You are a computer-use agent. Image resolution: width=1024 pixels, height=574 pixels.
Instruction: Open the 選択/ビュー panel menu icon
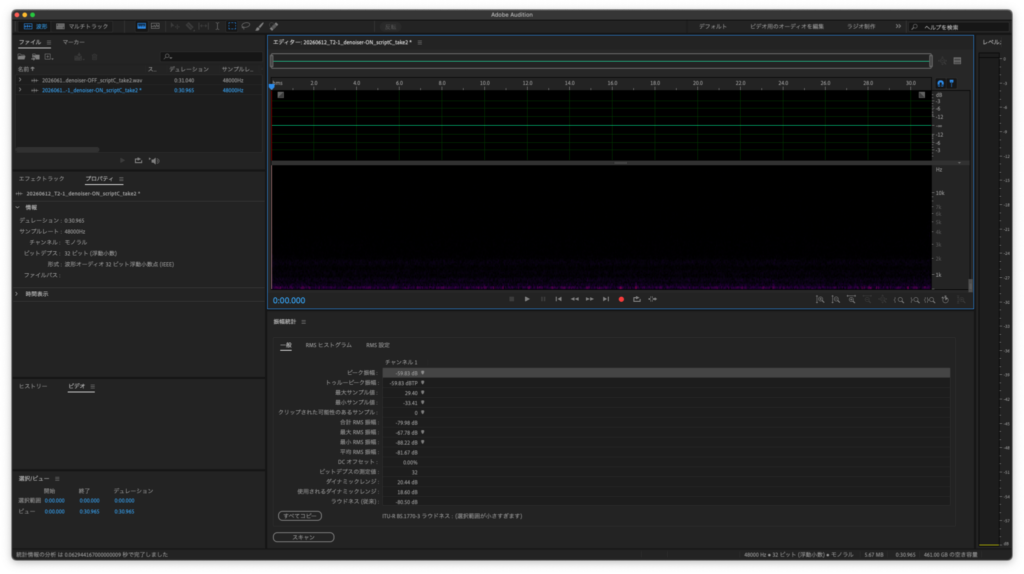coord(57,479)
